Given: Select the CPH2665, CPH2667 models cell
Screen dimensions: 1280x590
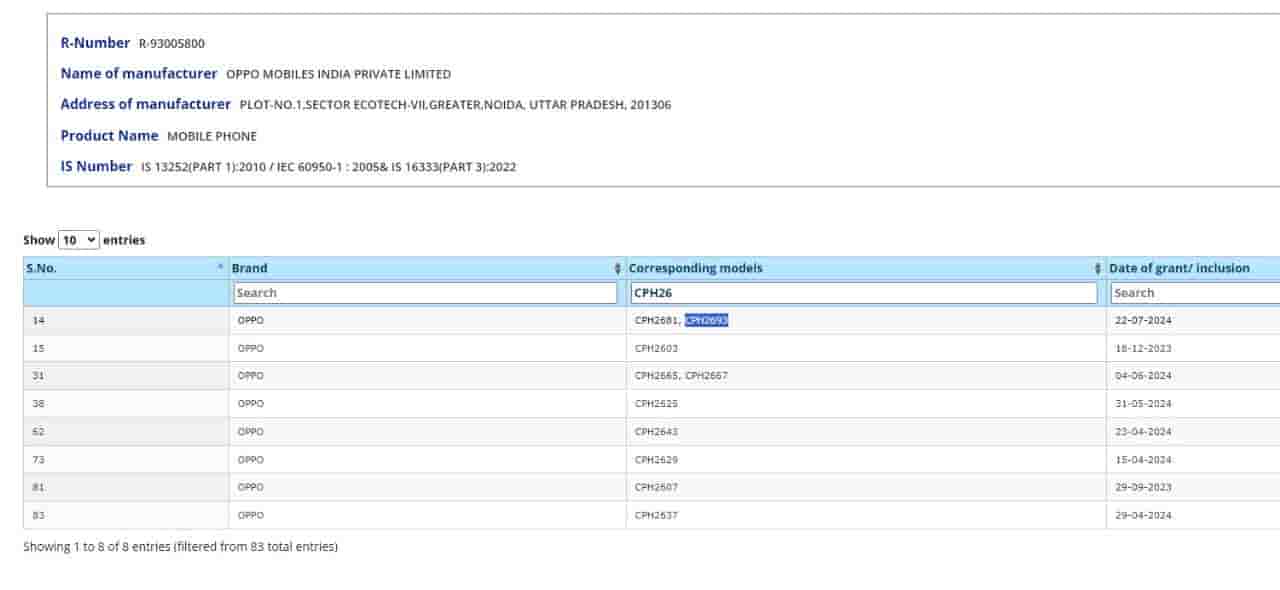Looking at the screenshot, I should click(x=681, y=376).
